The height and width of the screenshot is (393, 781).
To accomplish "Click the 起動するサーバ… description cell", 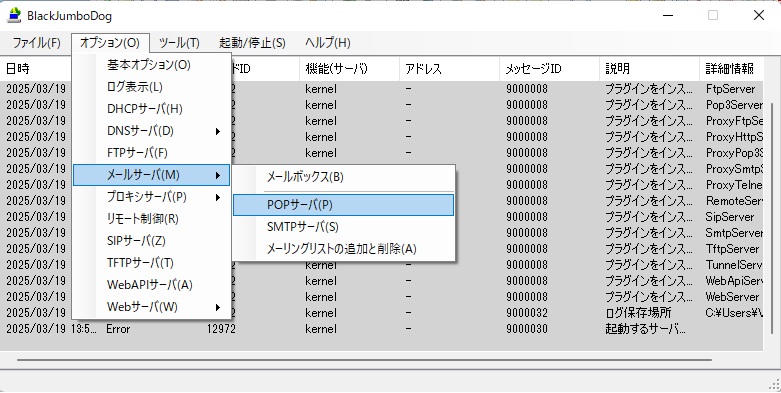I will pos(646,329).
